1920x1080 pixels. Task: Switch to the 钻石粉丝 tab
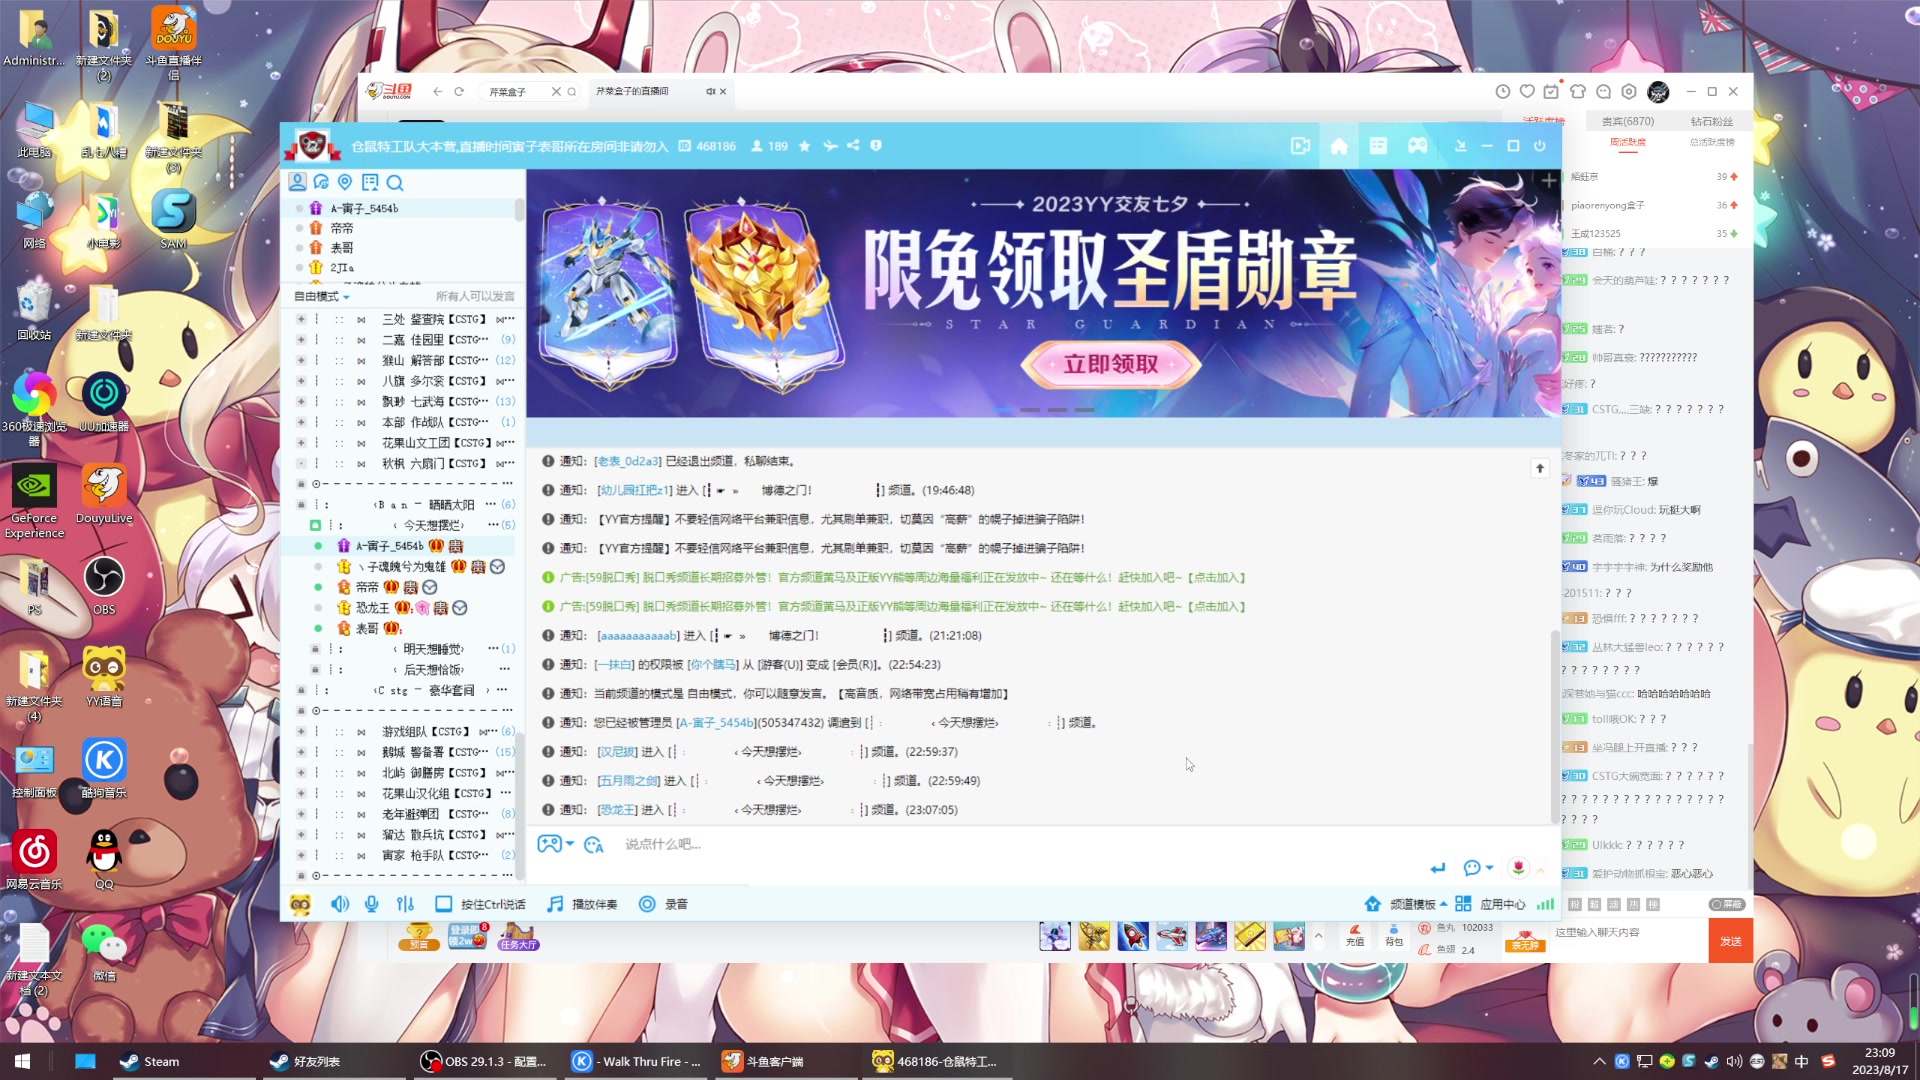(x=1711, y=120)
